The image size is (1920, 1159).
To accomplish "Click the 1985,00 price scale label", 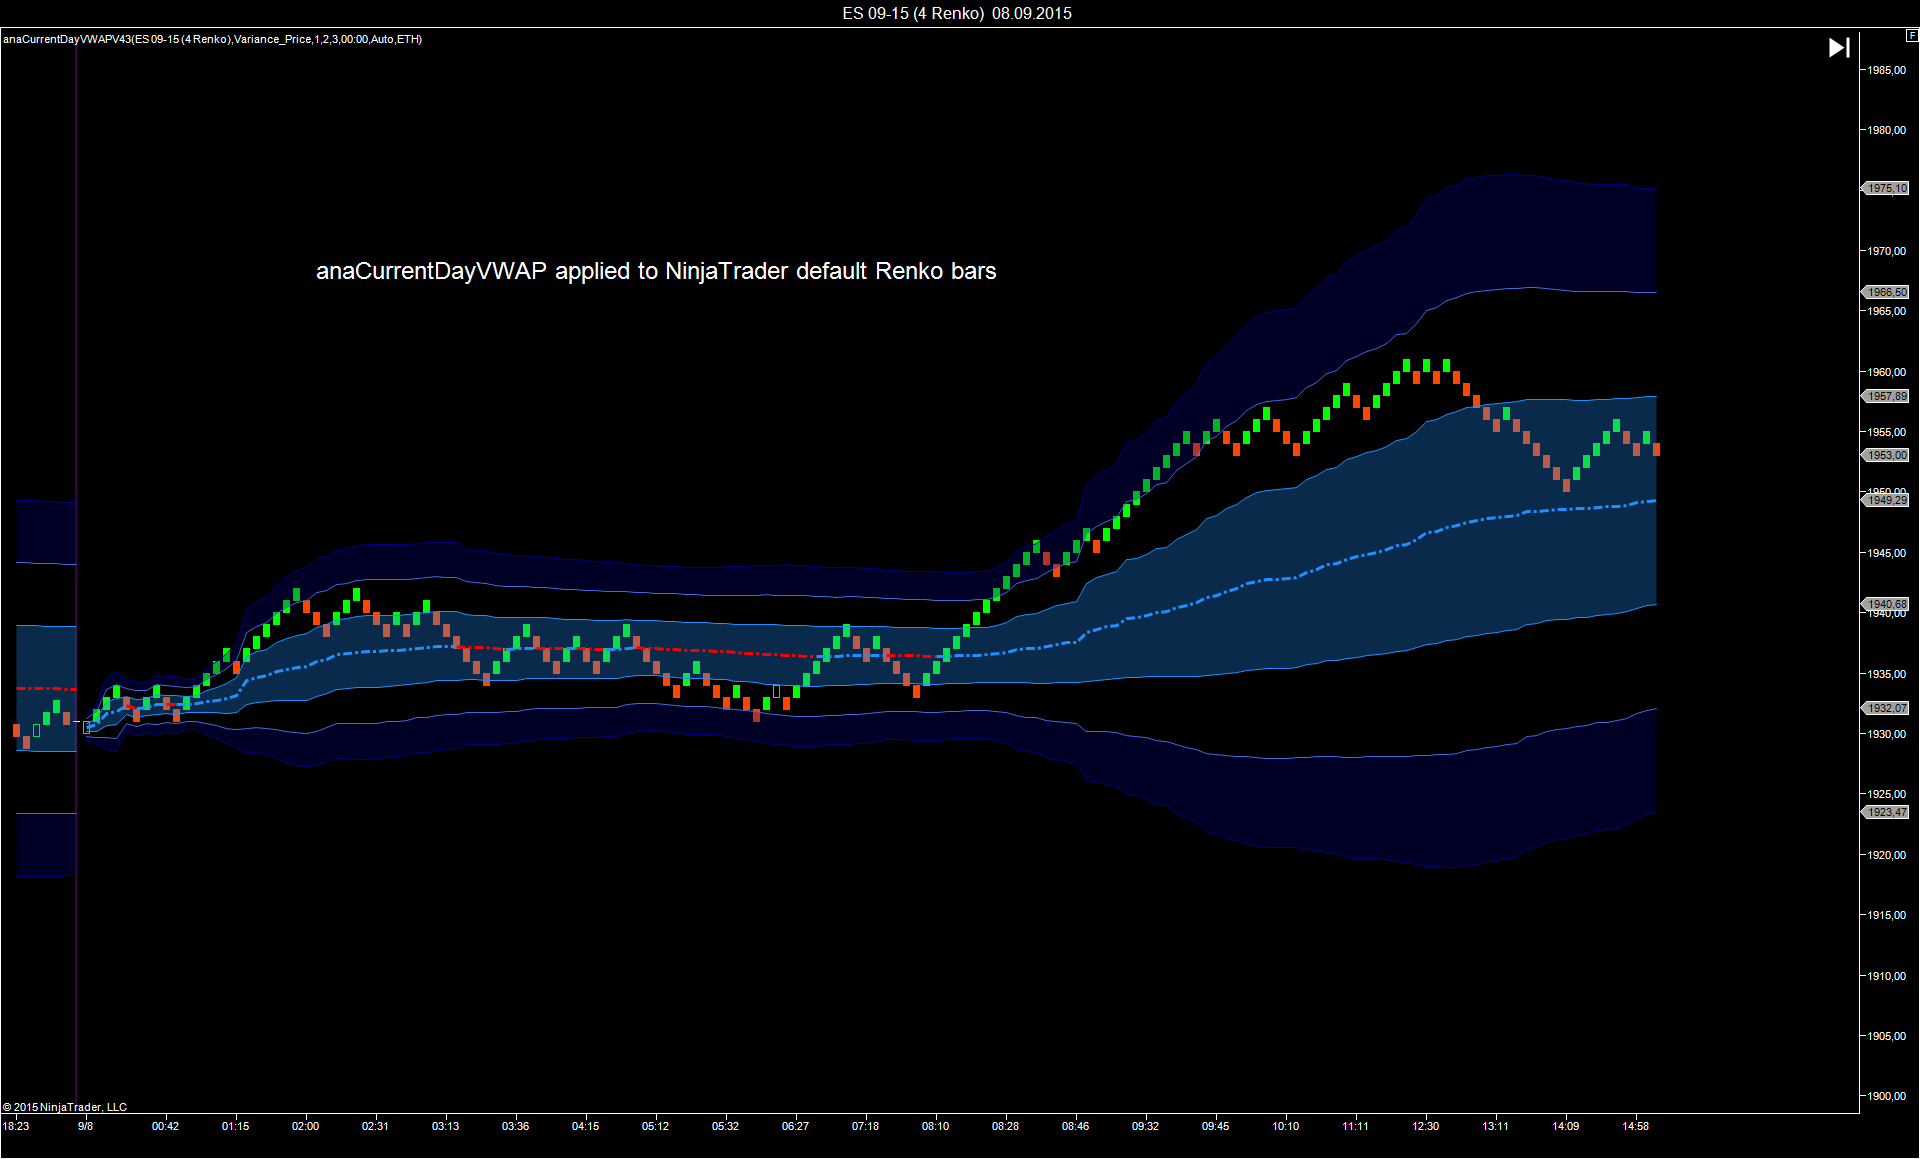I will (x=1887, y=70).
